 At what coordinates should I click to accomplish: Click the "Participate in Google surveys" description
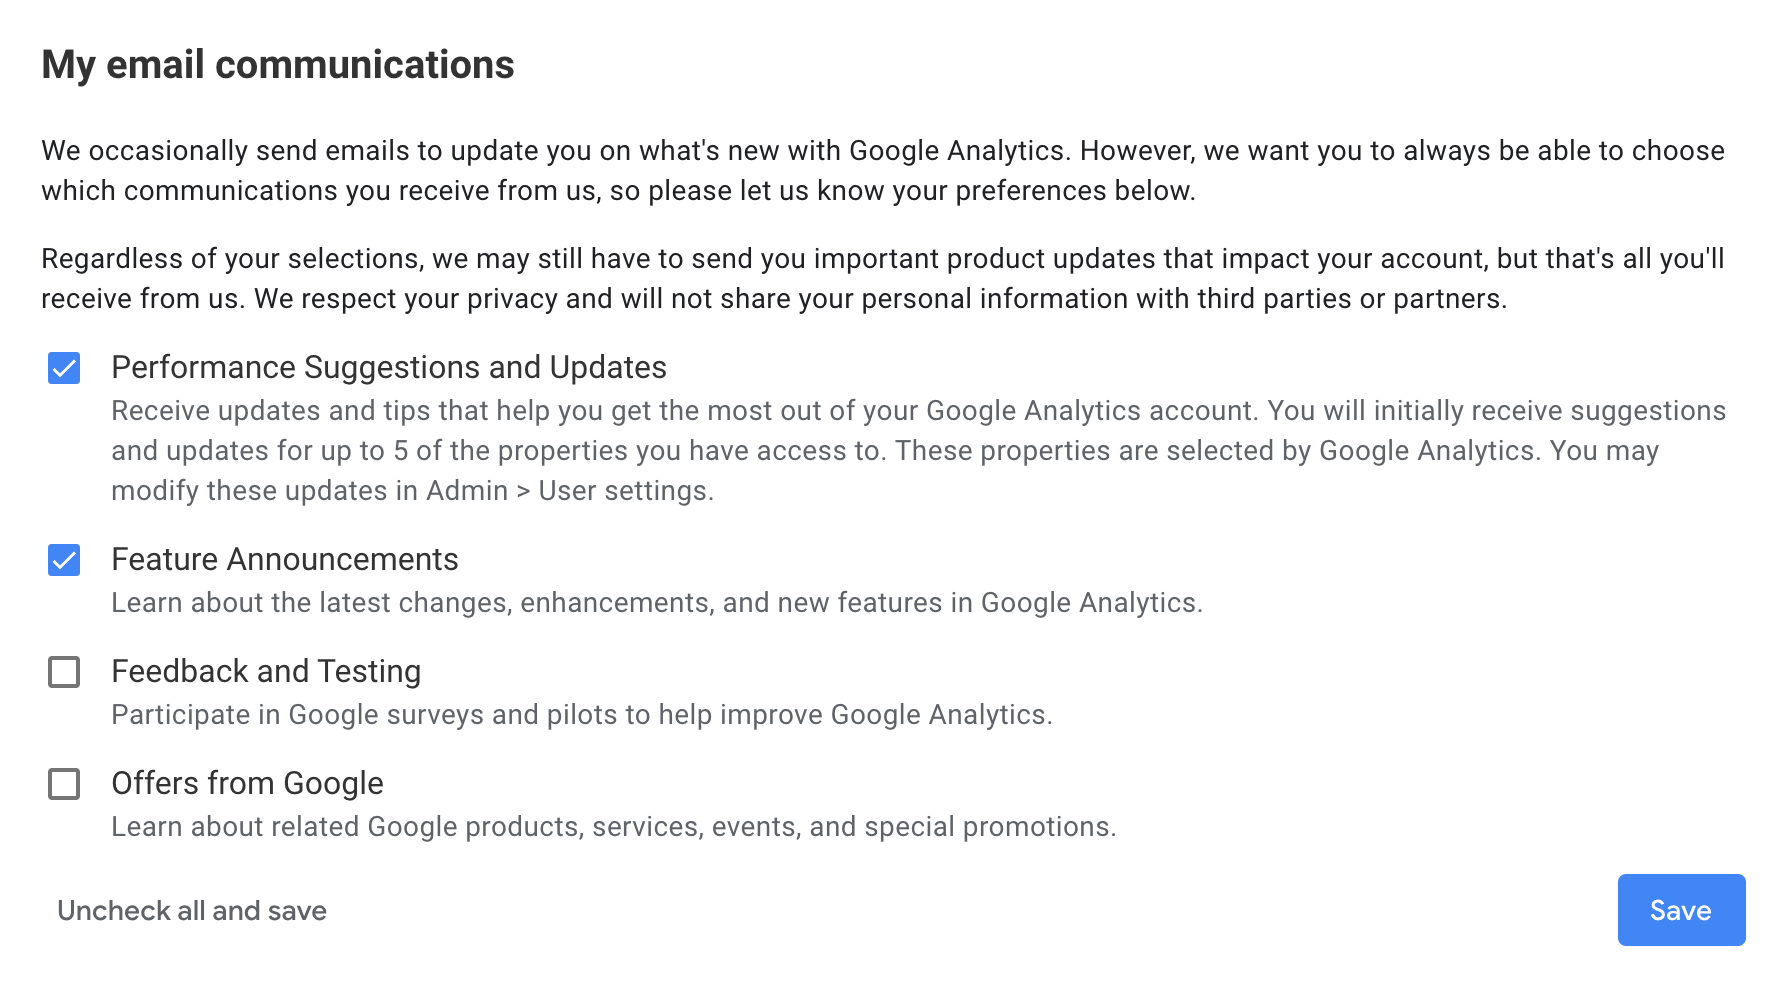(581, 715)
